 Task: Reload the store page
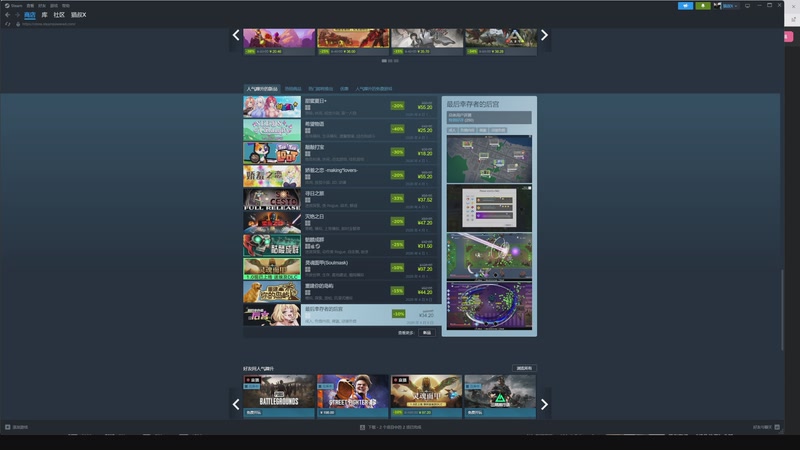pos(8,24)
